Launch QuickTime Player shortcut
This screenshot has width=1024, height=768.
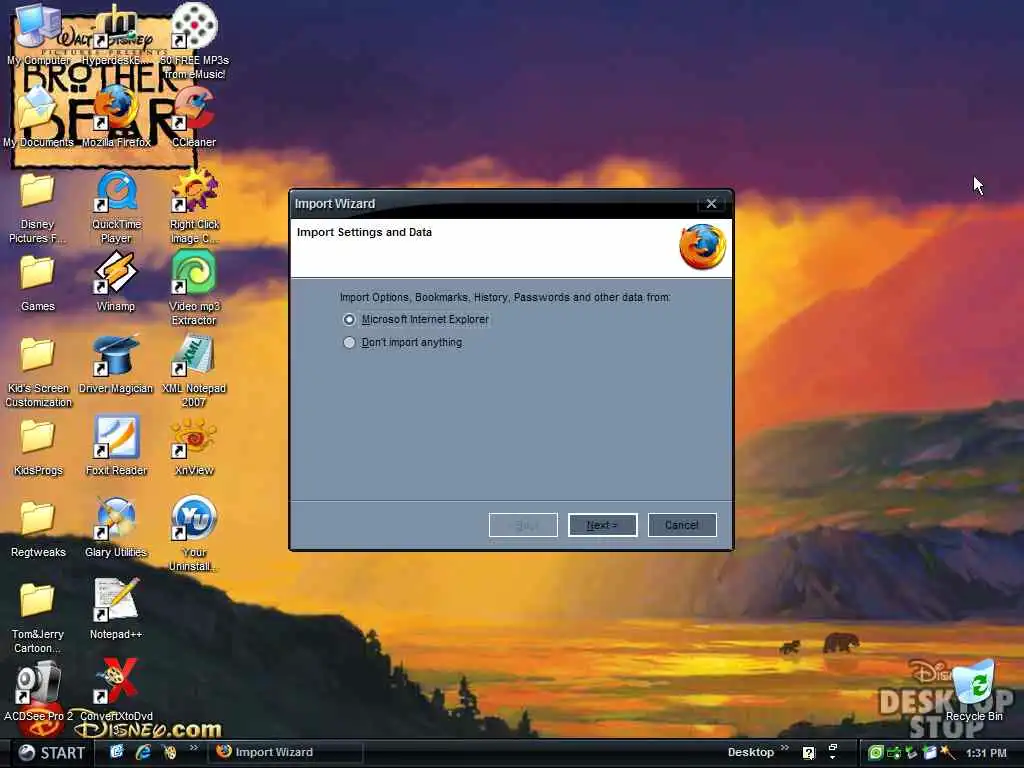point(116,206)
